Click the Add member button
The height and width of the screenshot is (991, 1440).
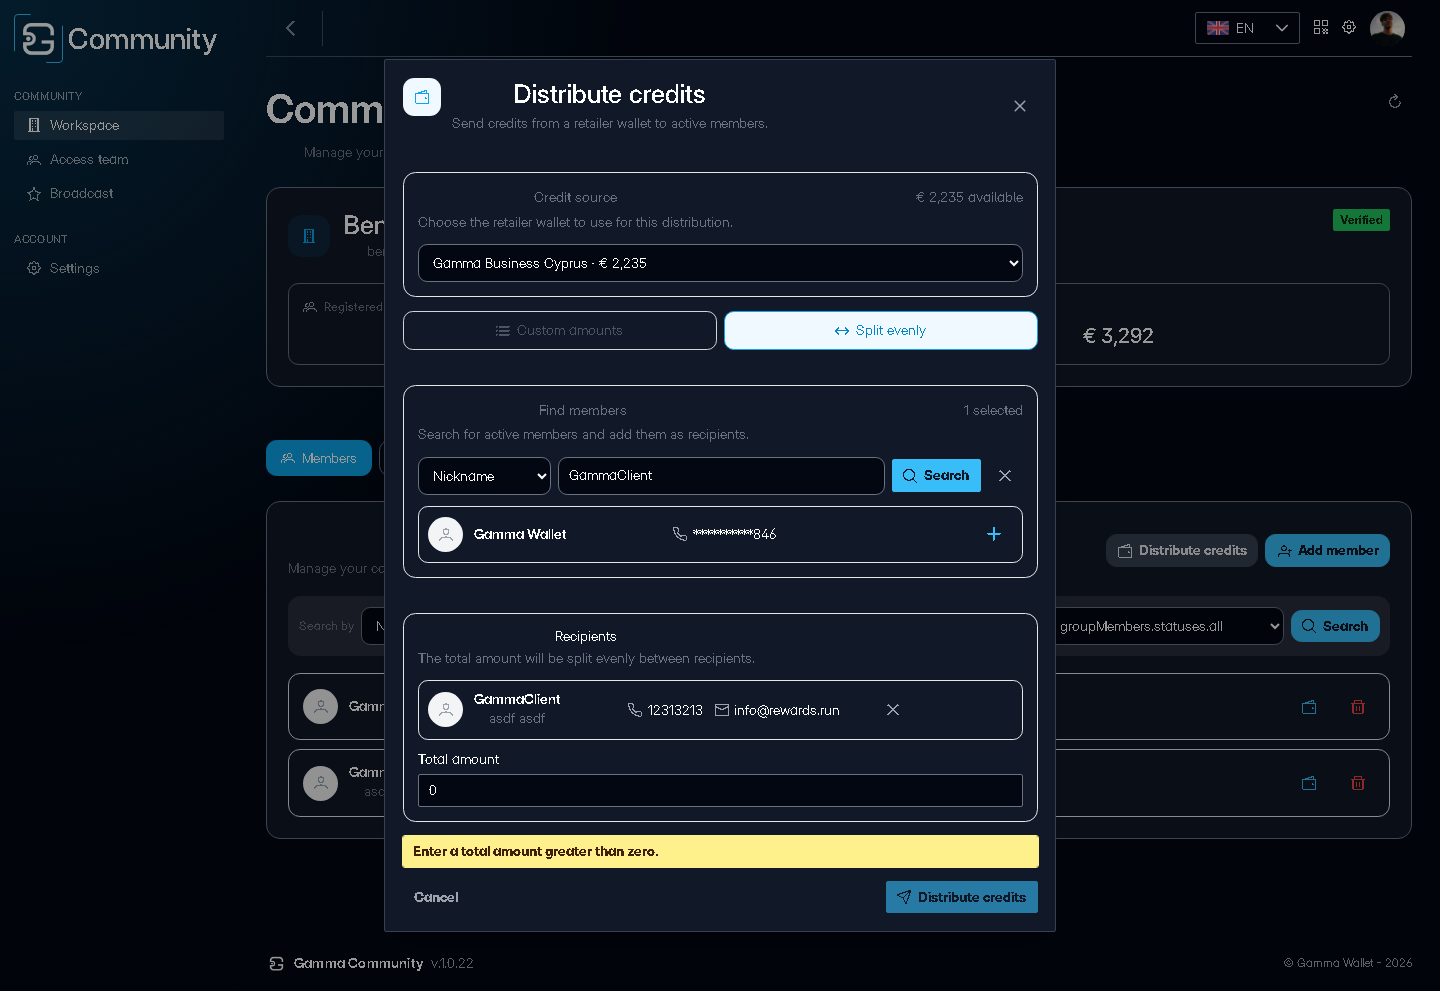1327,550
